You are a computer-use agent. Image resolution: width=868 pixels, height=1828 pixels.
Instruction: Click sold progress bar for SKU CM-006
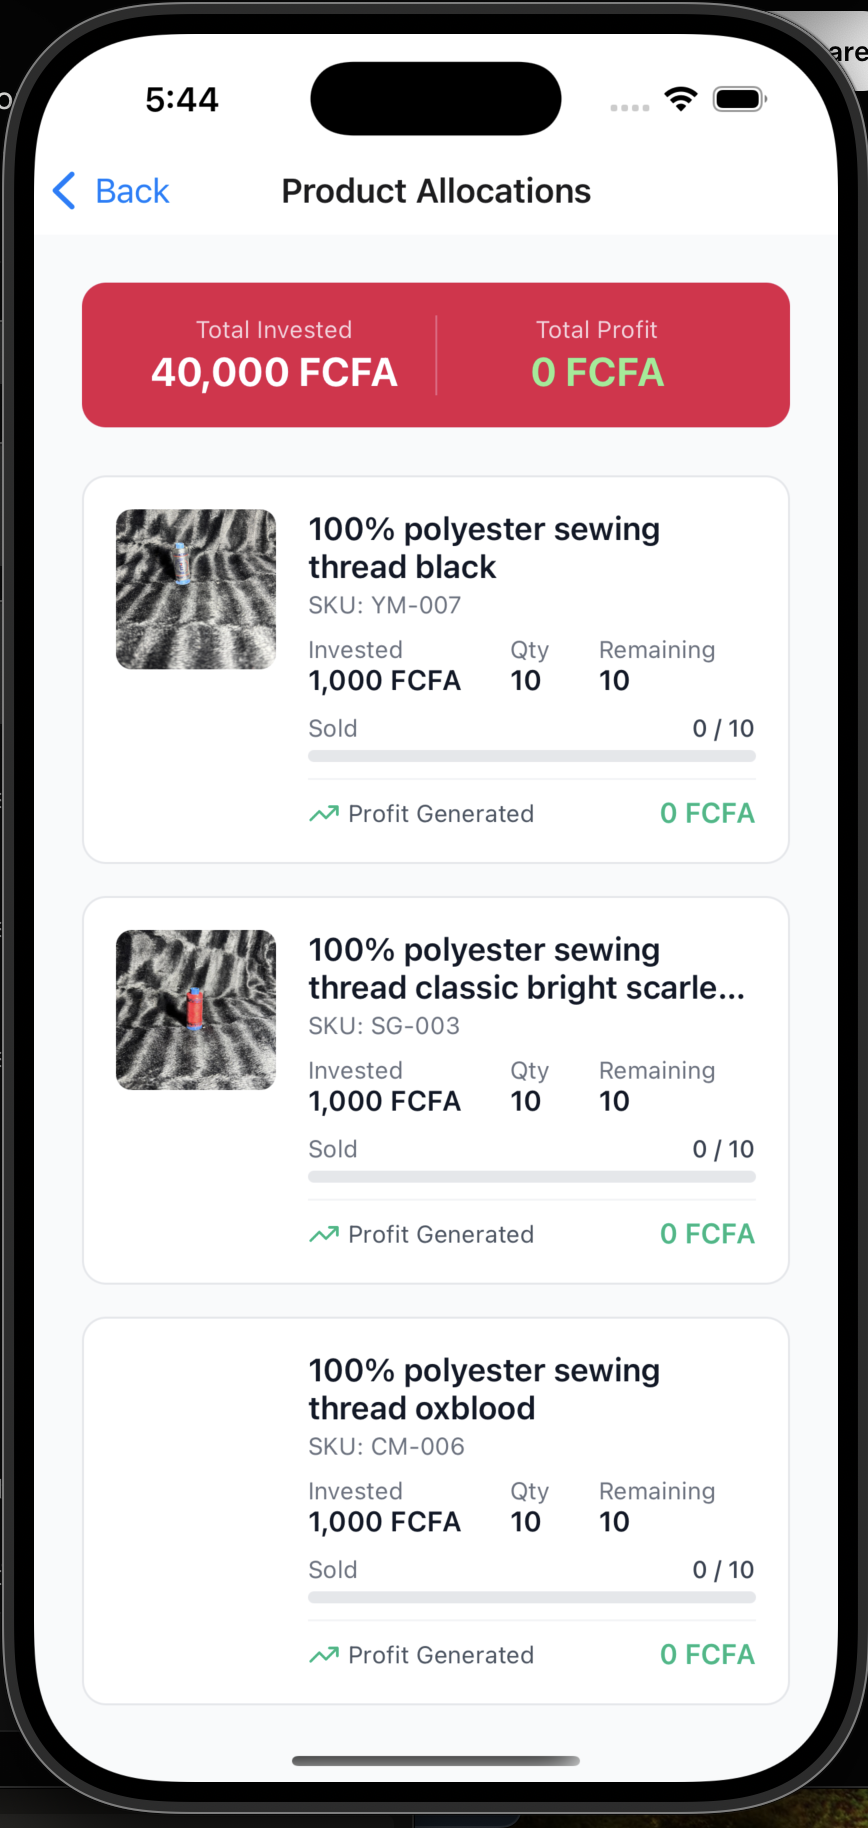[531, 1598]
